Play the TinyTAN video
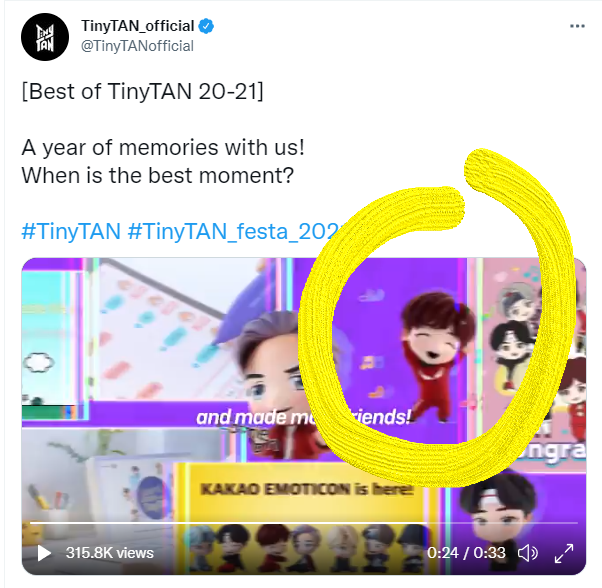The image size is (602, 588). pyautogui.click(x=44, y=553)
